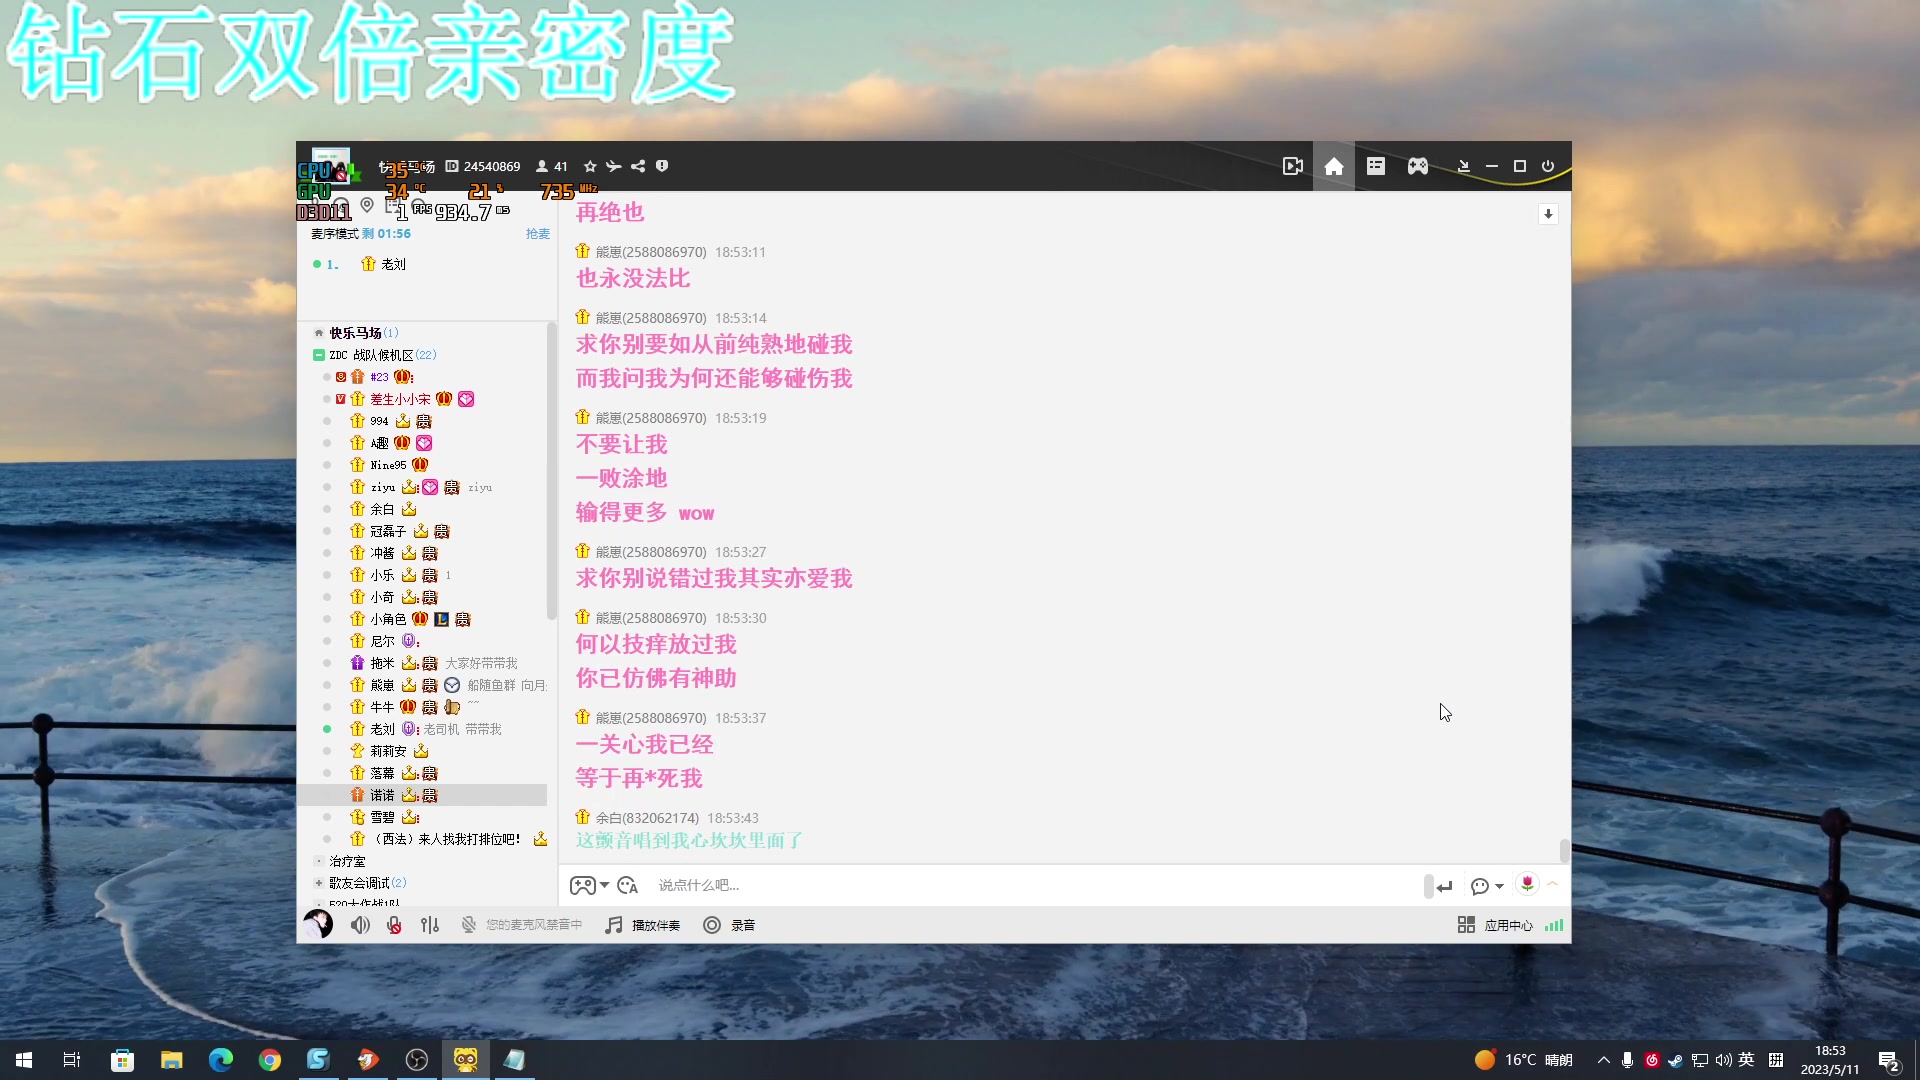Open the chat bubble options dropdown
Screen dimensions: 1920x1080
1487,886
